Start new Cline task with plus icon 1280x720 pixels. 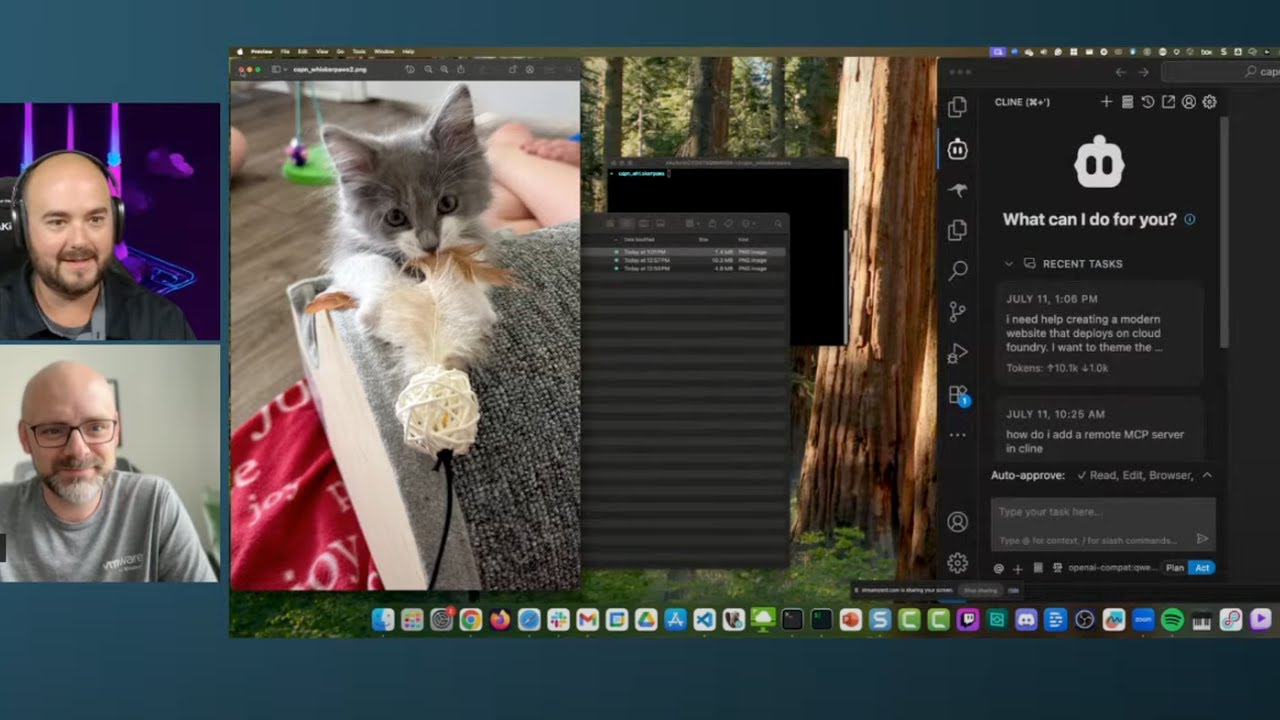click(x=1106, y=102)
